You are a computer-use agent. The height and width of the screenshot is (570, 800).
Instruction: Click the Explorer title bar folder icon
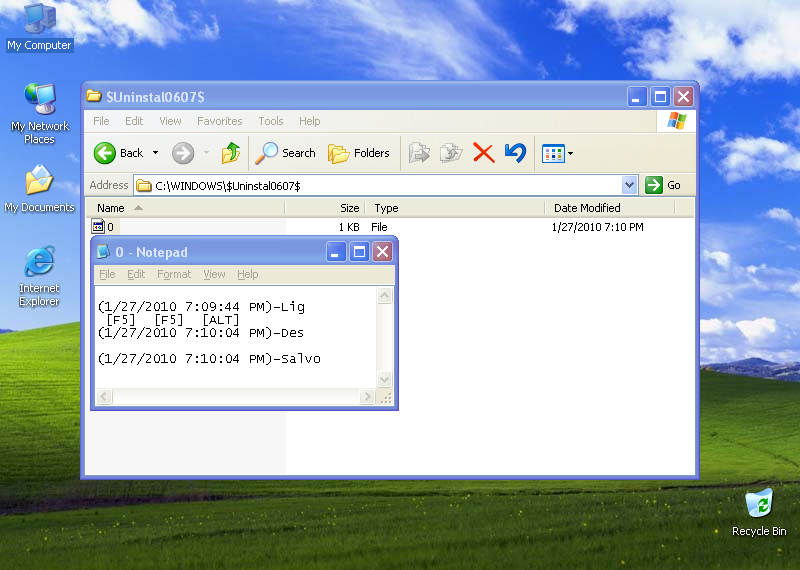(x=94, y=95)
